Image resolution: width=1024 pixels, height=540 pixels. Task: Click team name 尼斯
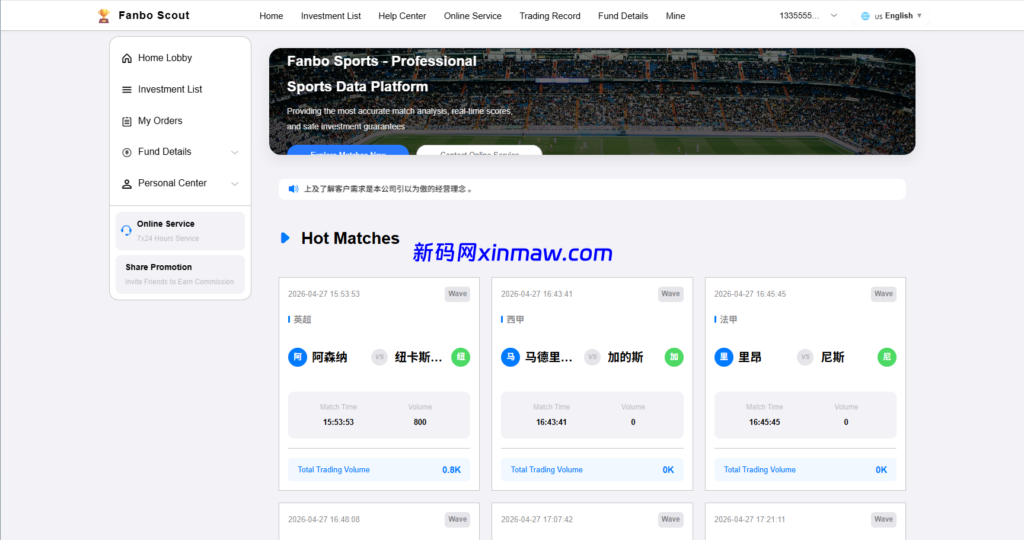(x=833, y=357)
